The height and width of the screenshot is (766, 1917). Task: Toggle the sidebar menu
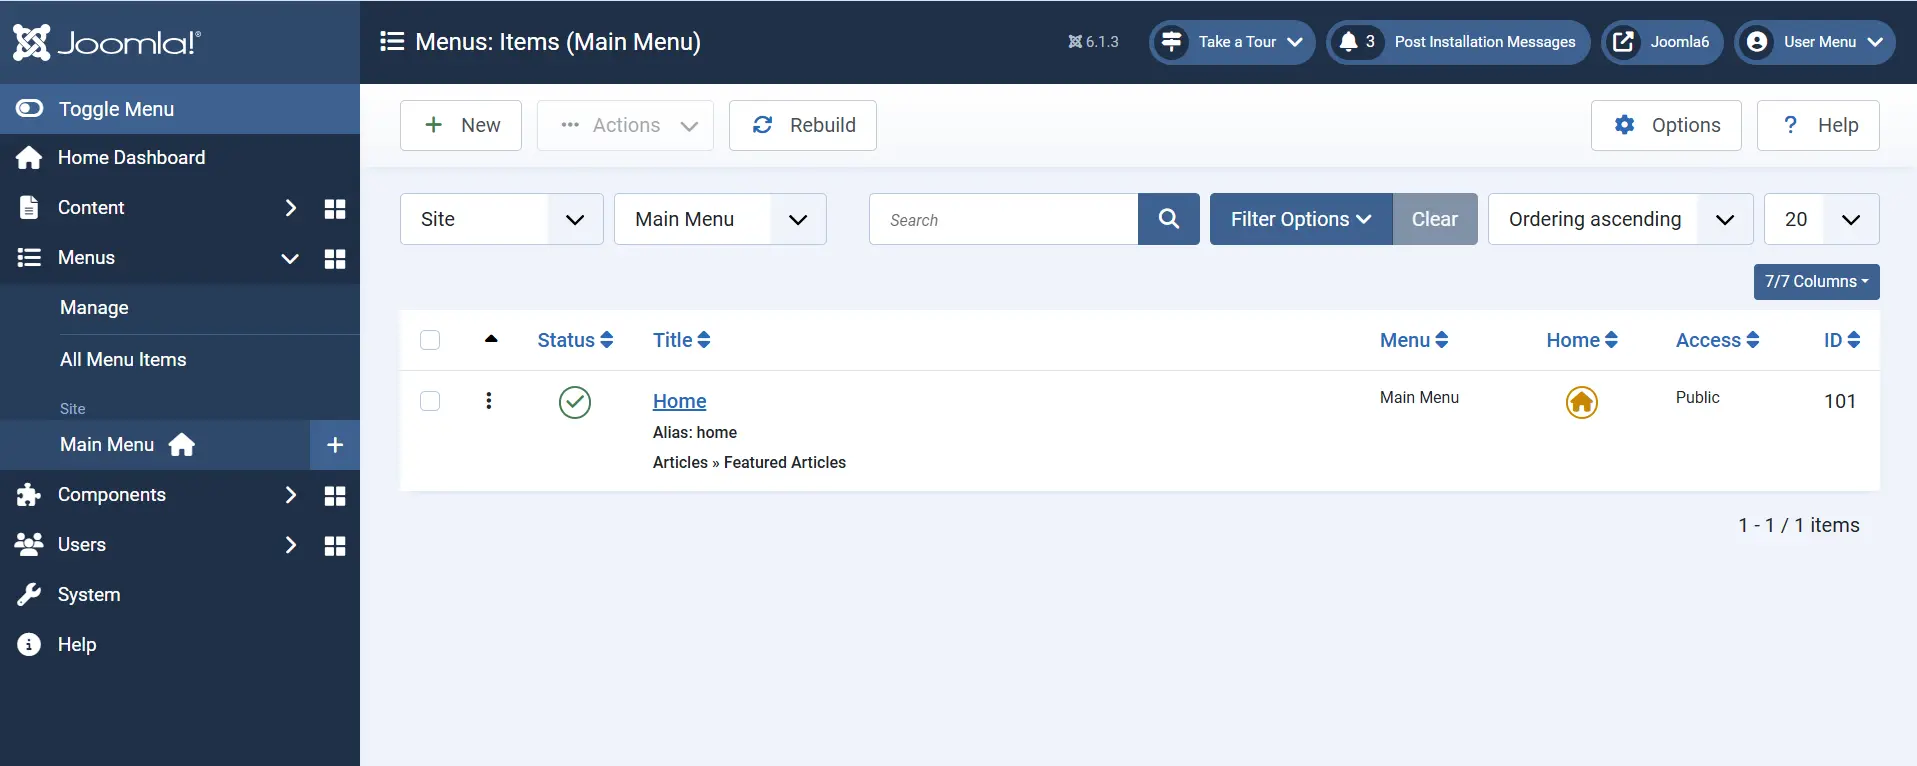coord(180,109)
